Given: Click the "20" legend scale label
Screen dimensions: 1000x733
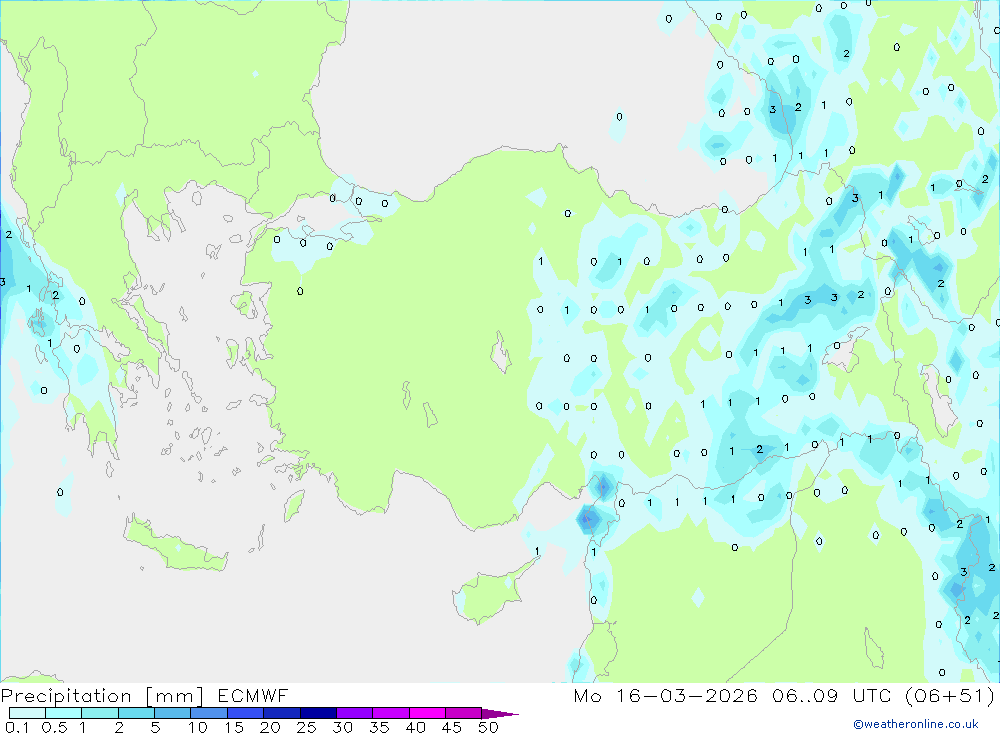Looking at the screenshot, I should pyautogui.click(x=270, y=727).
